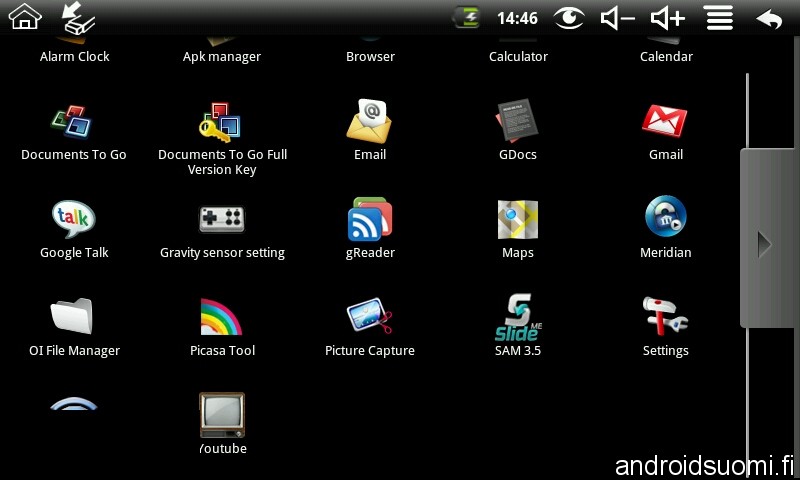
Task: Open the GDocs app
Action: pyautogui.click(x=517, y=120)
